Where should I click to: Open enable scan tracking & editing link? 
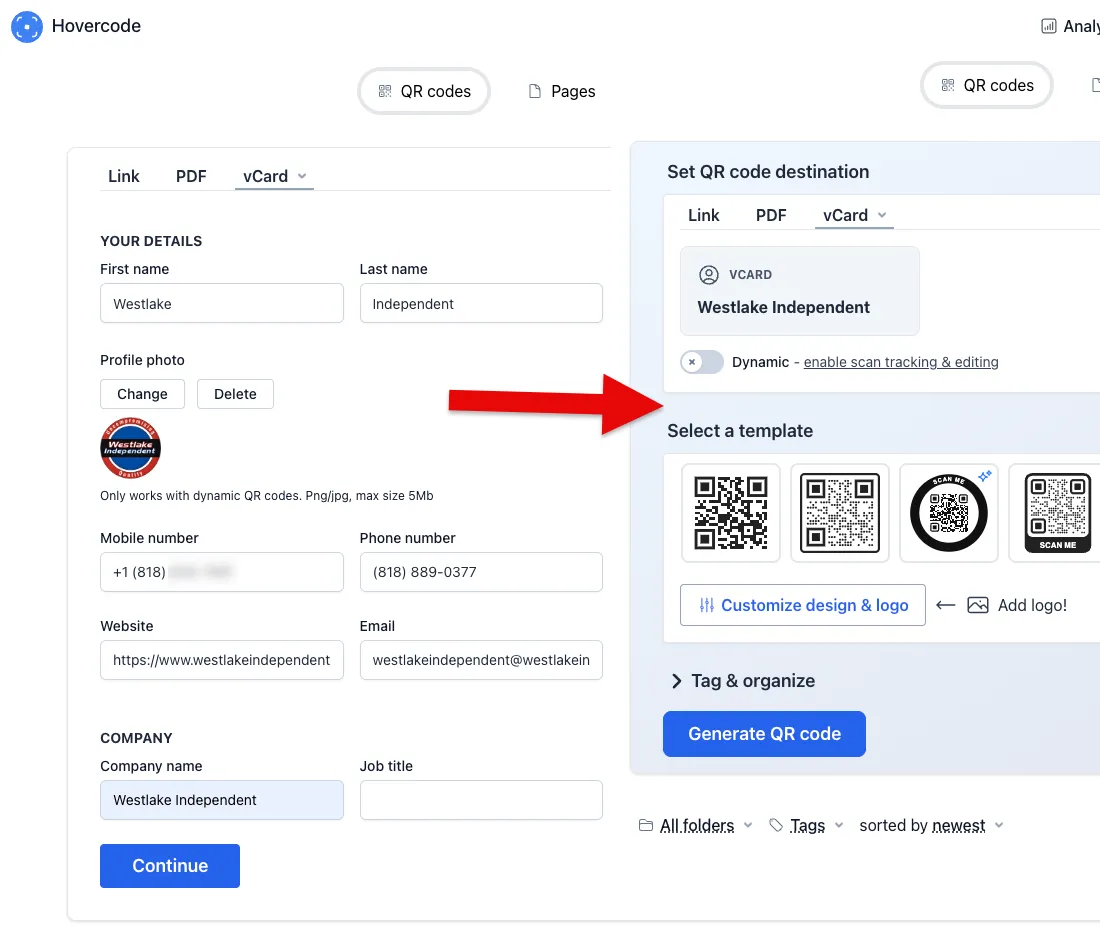(901, 362)
